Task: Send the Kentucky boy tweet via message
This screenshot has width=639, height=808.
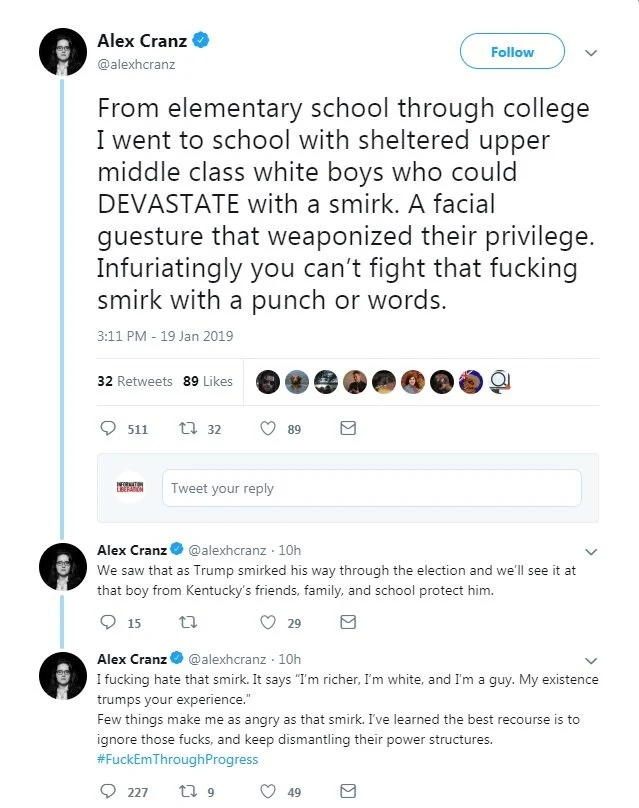Action: click(347, 622)
